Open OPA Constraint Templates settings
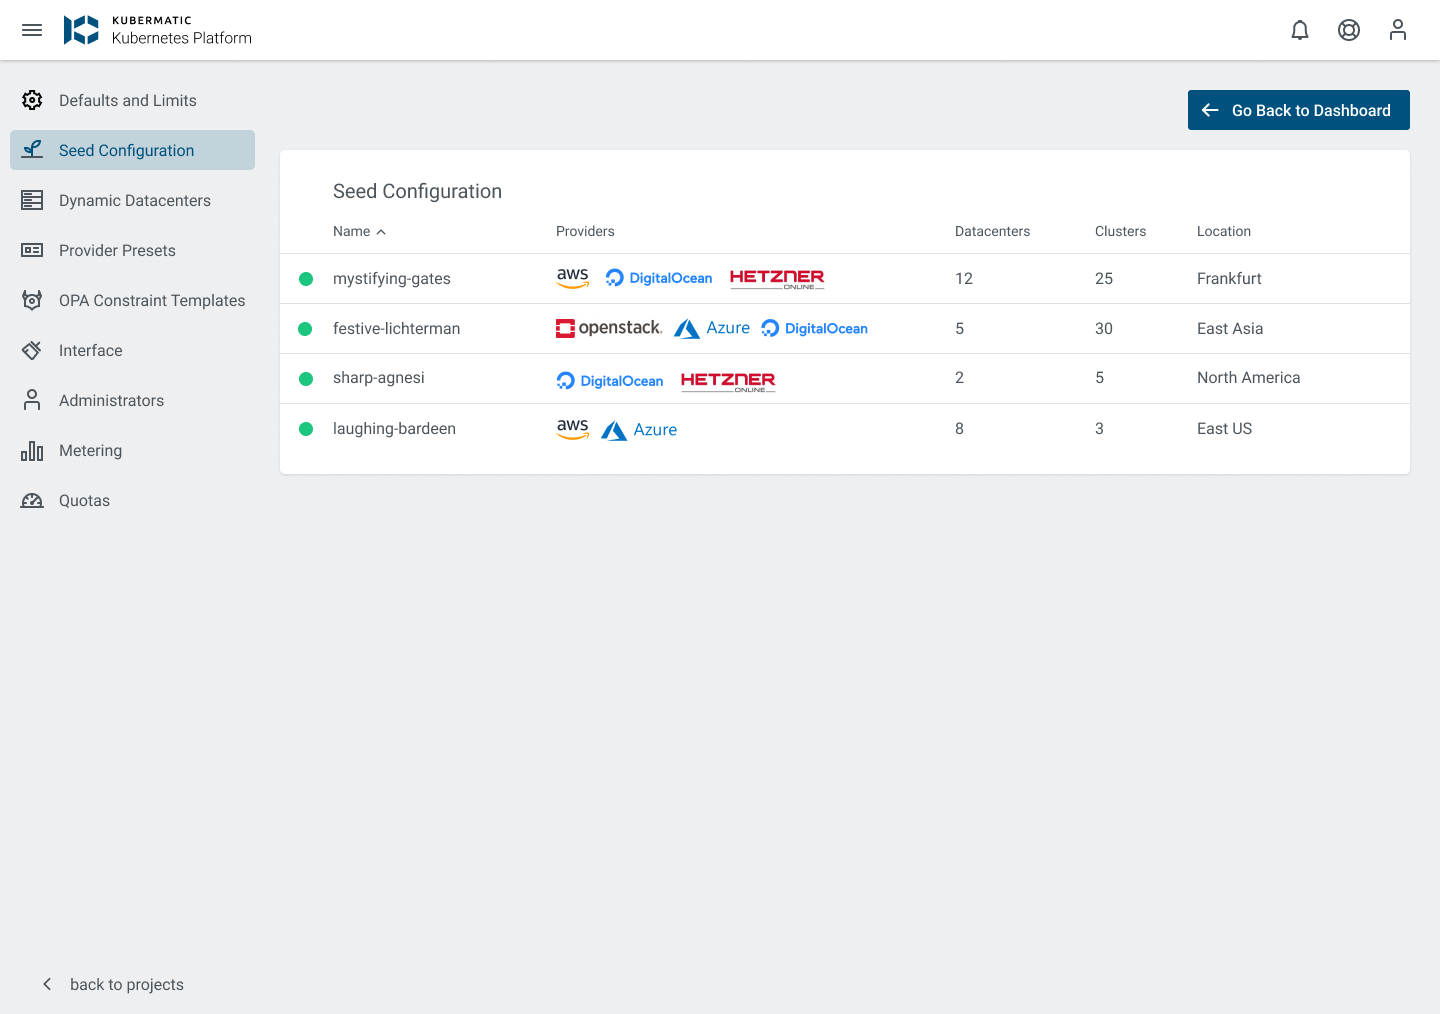The width and height of the screenshot is (1440, 1014). pos(151,300)
